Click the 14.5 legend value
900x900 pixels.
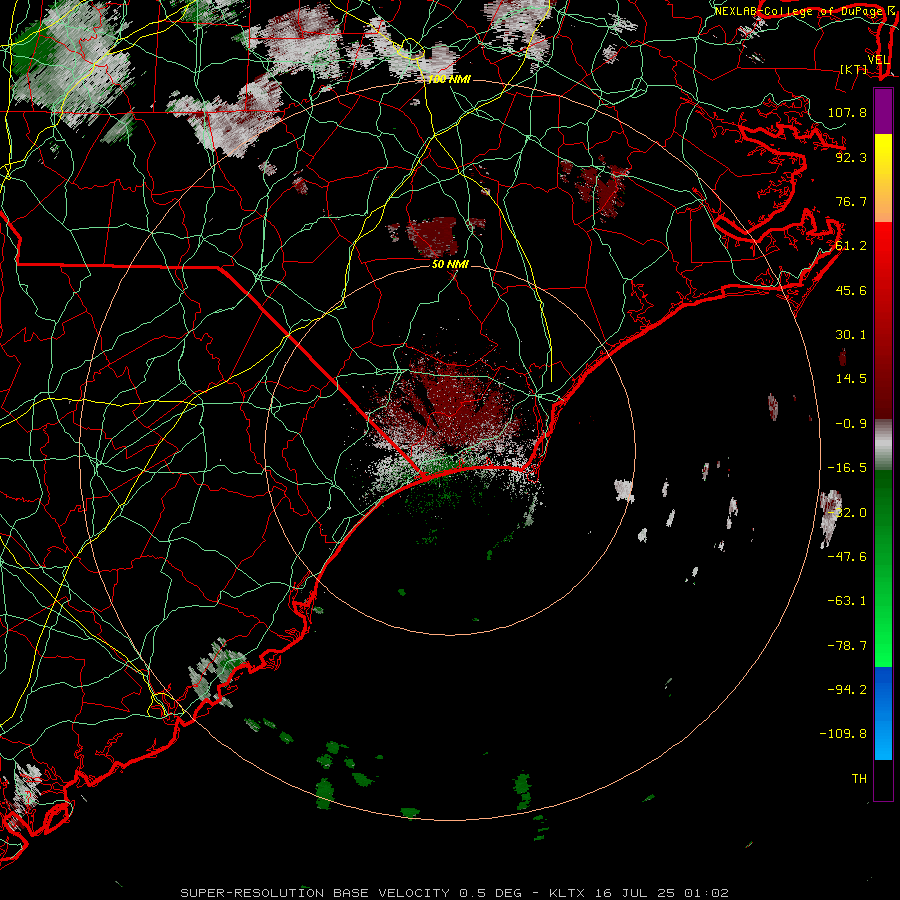click(851, 379)
